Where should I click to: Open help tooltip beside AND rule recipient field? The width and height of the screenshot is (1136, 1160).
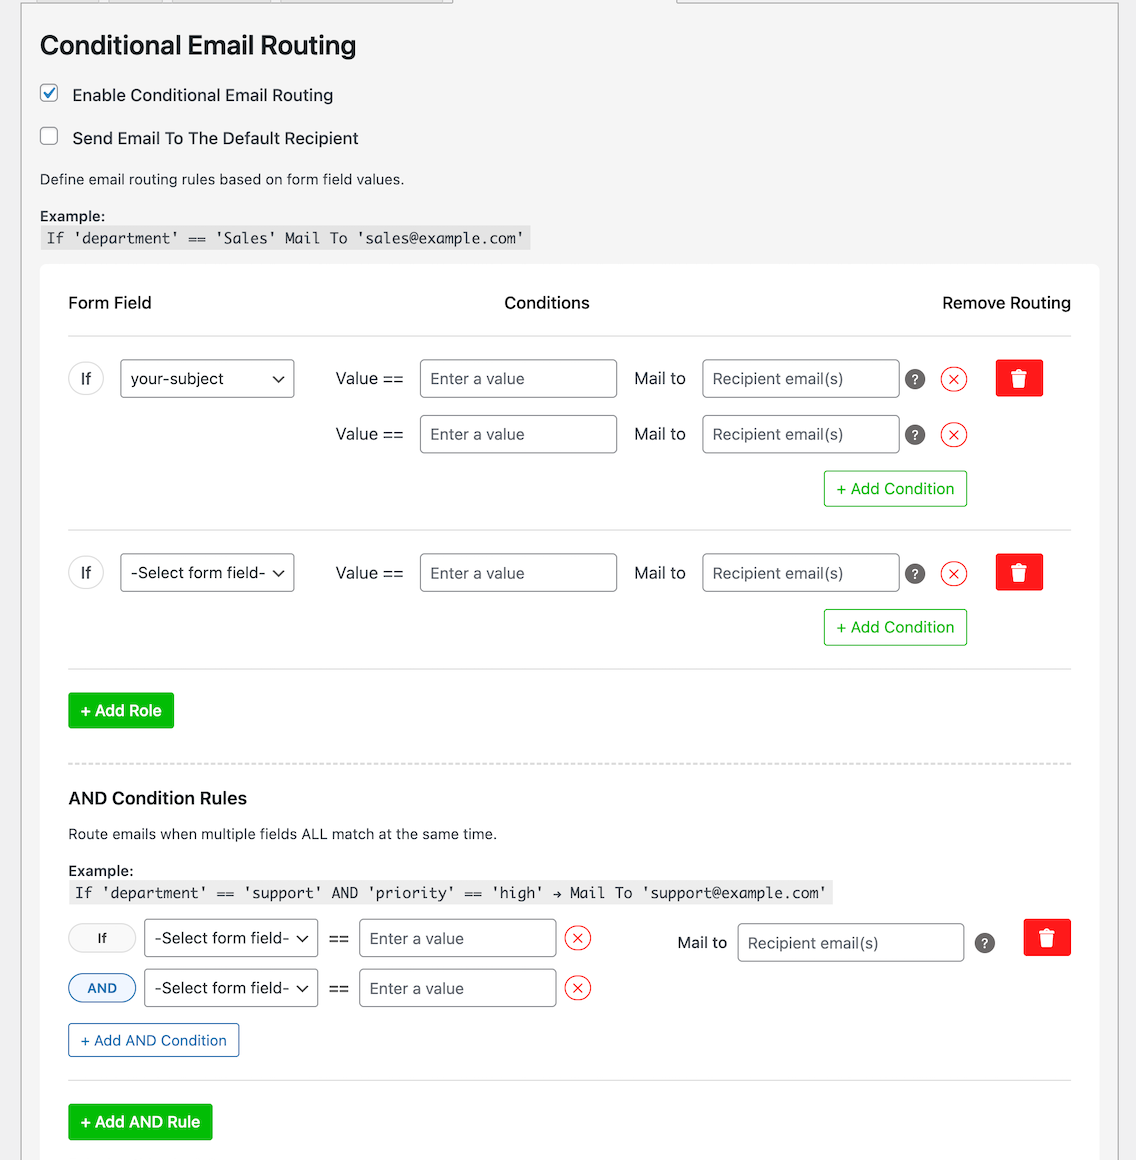click(984, 943)
